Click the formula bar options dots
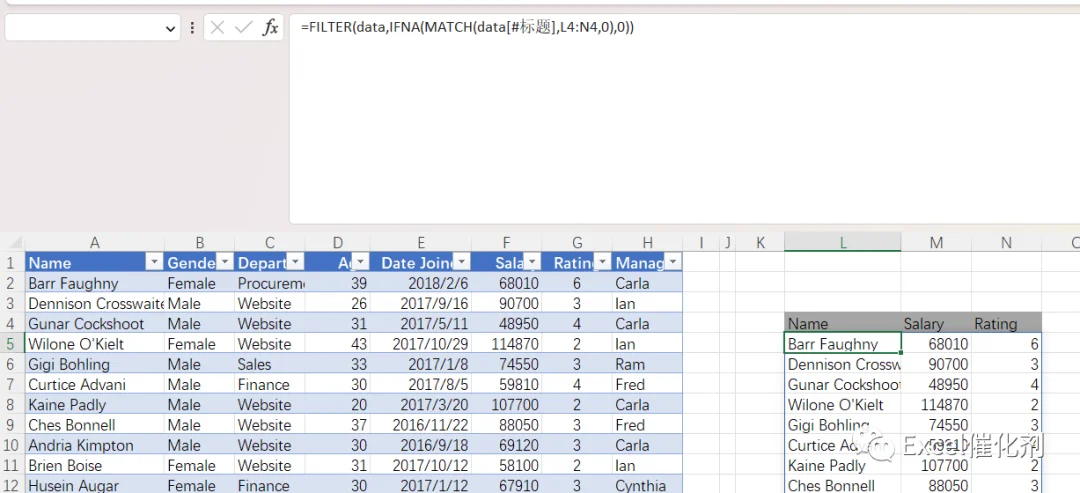 coord(192,28)
